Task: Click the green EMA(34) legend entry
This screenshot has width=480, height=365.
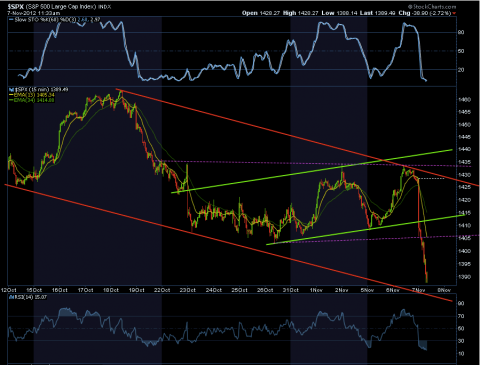Action: click(32, 100)
